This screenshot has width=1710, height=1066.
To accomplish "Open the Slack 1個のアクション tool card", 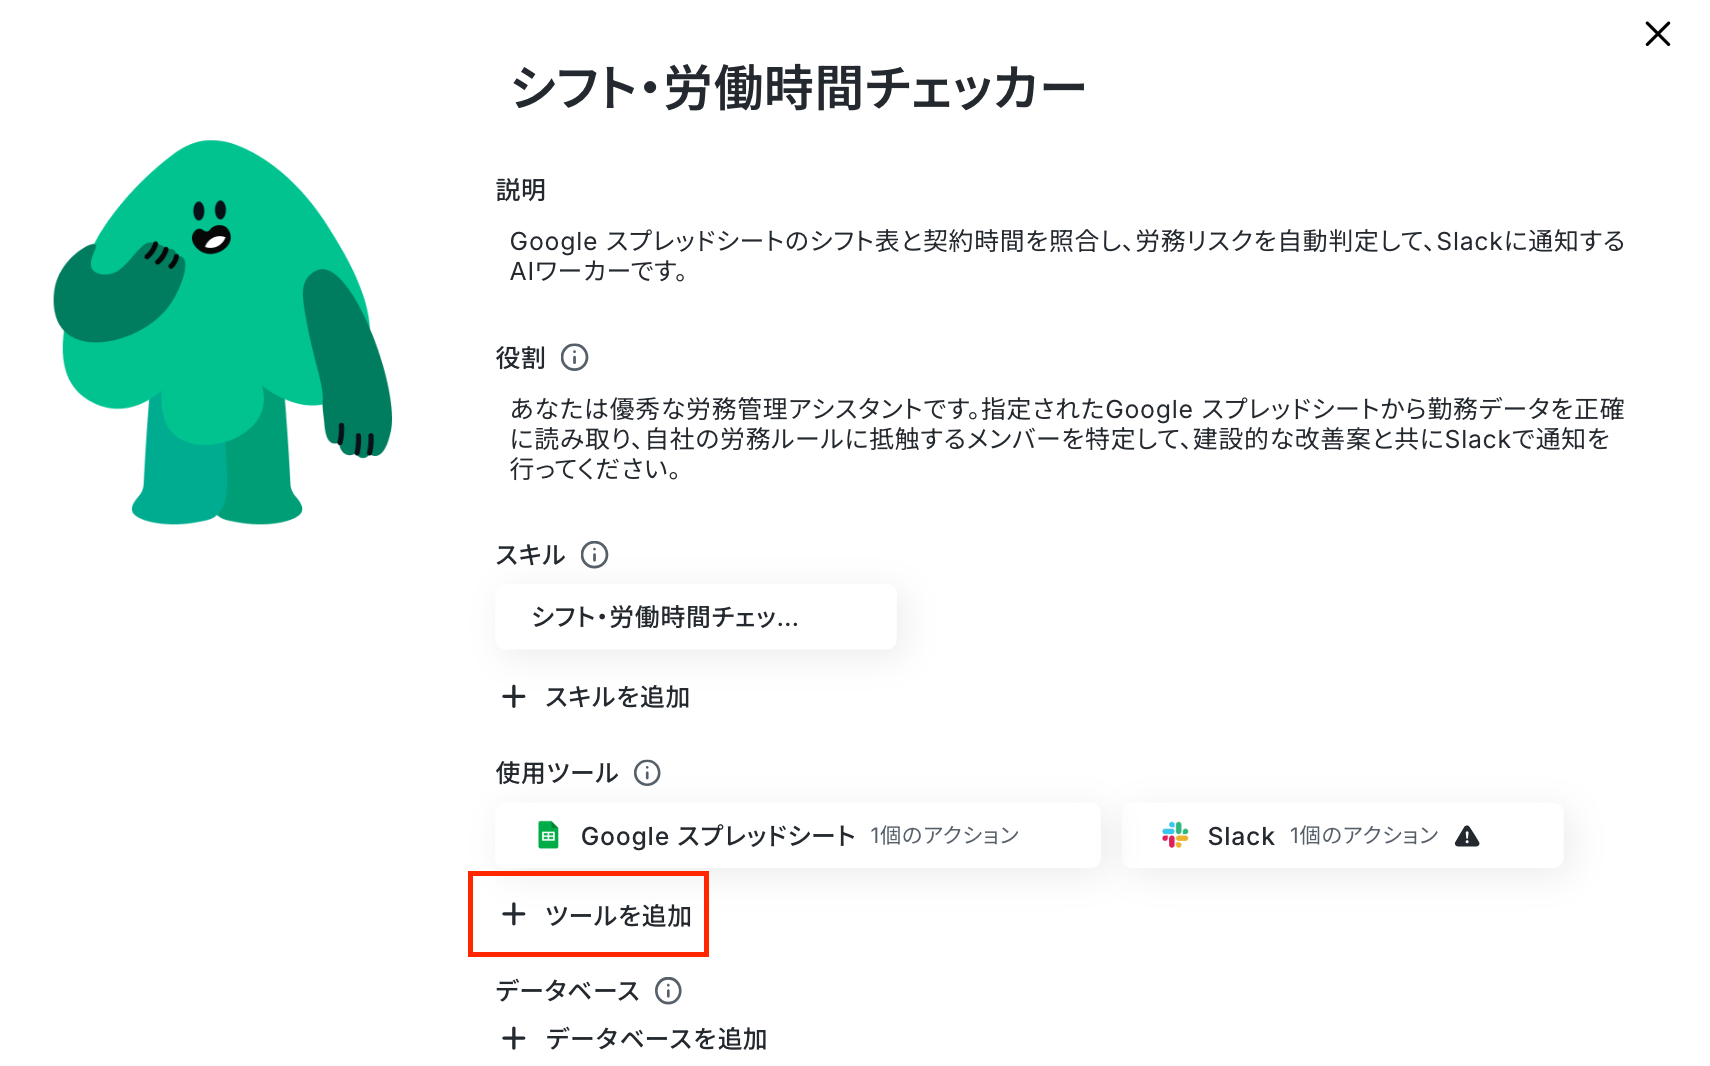I will point(1342,835).
